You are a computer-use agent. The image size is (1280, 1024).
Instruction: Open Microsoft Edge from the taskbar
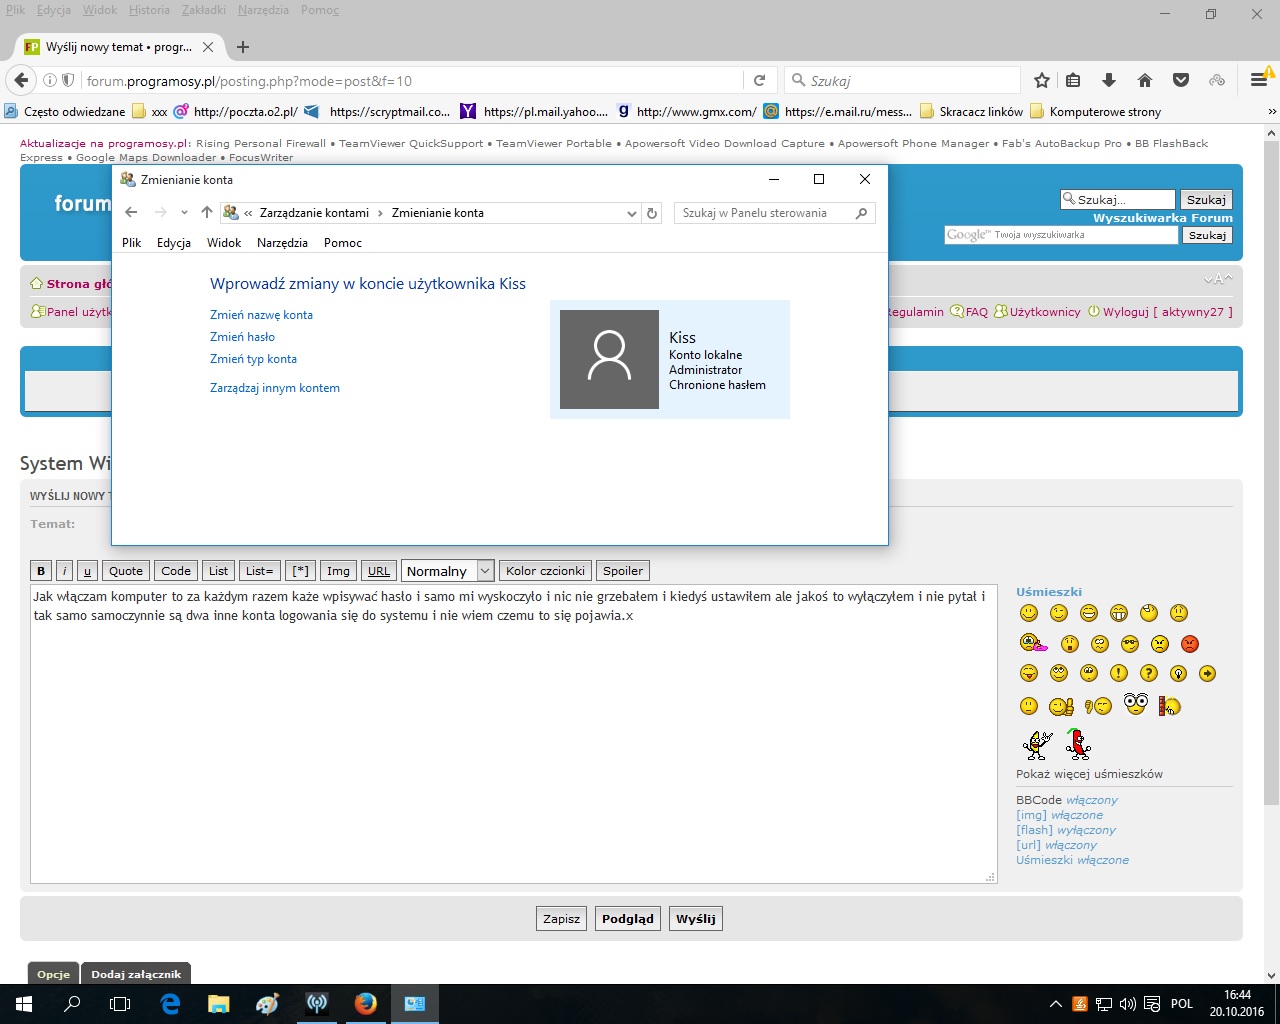coord(170,1004)
